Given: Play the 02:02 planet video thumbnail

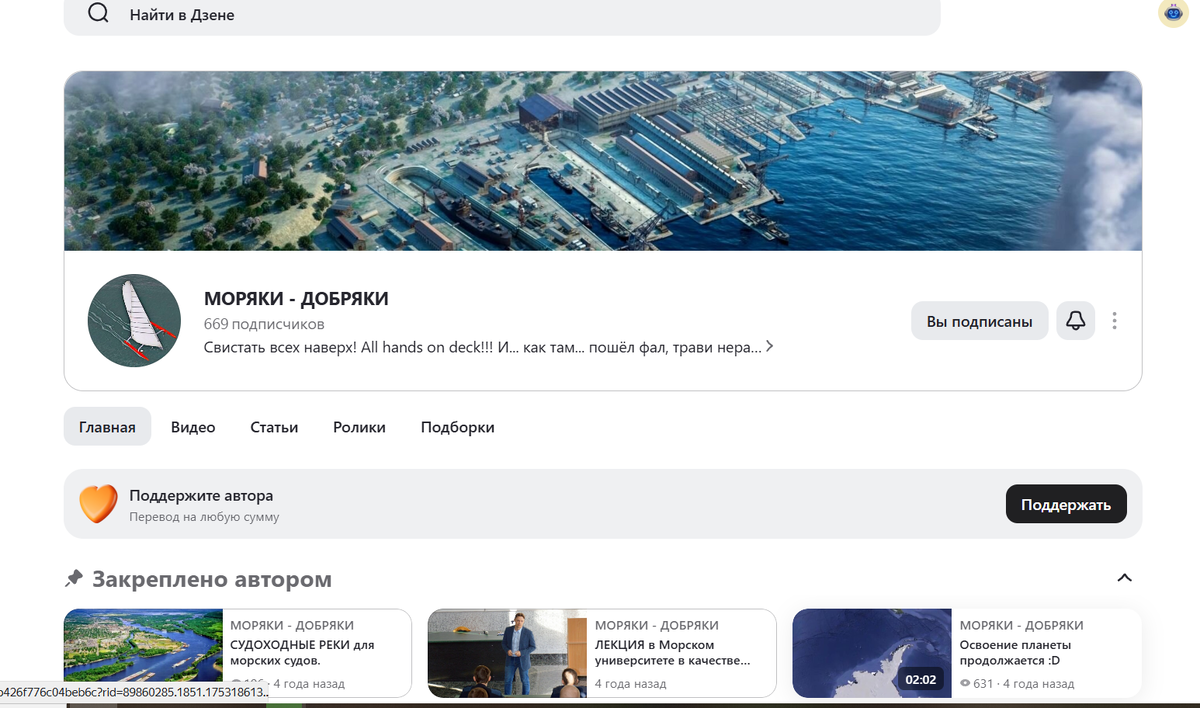Looking at the screenshot, I should [872, 653].
